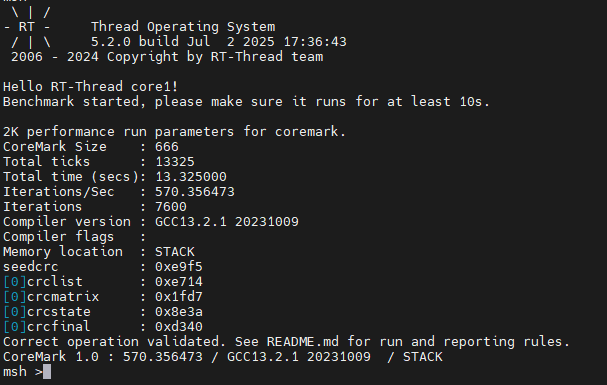The height and width of the screenshot is (385, 607).
Task: Click the Total time value 13.325000
Action: 191,177
